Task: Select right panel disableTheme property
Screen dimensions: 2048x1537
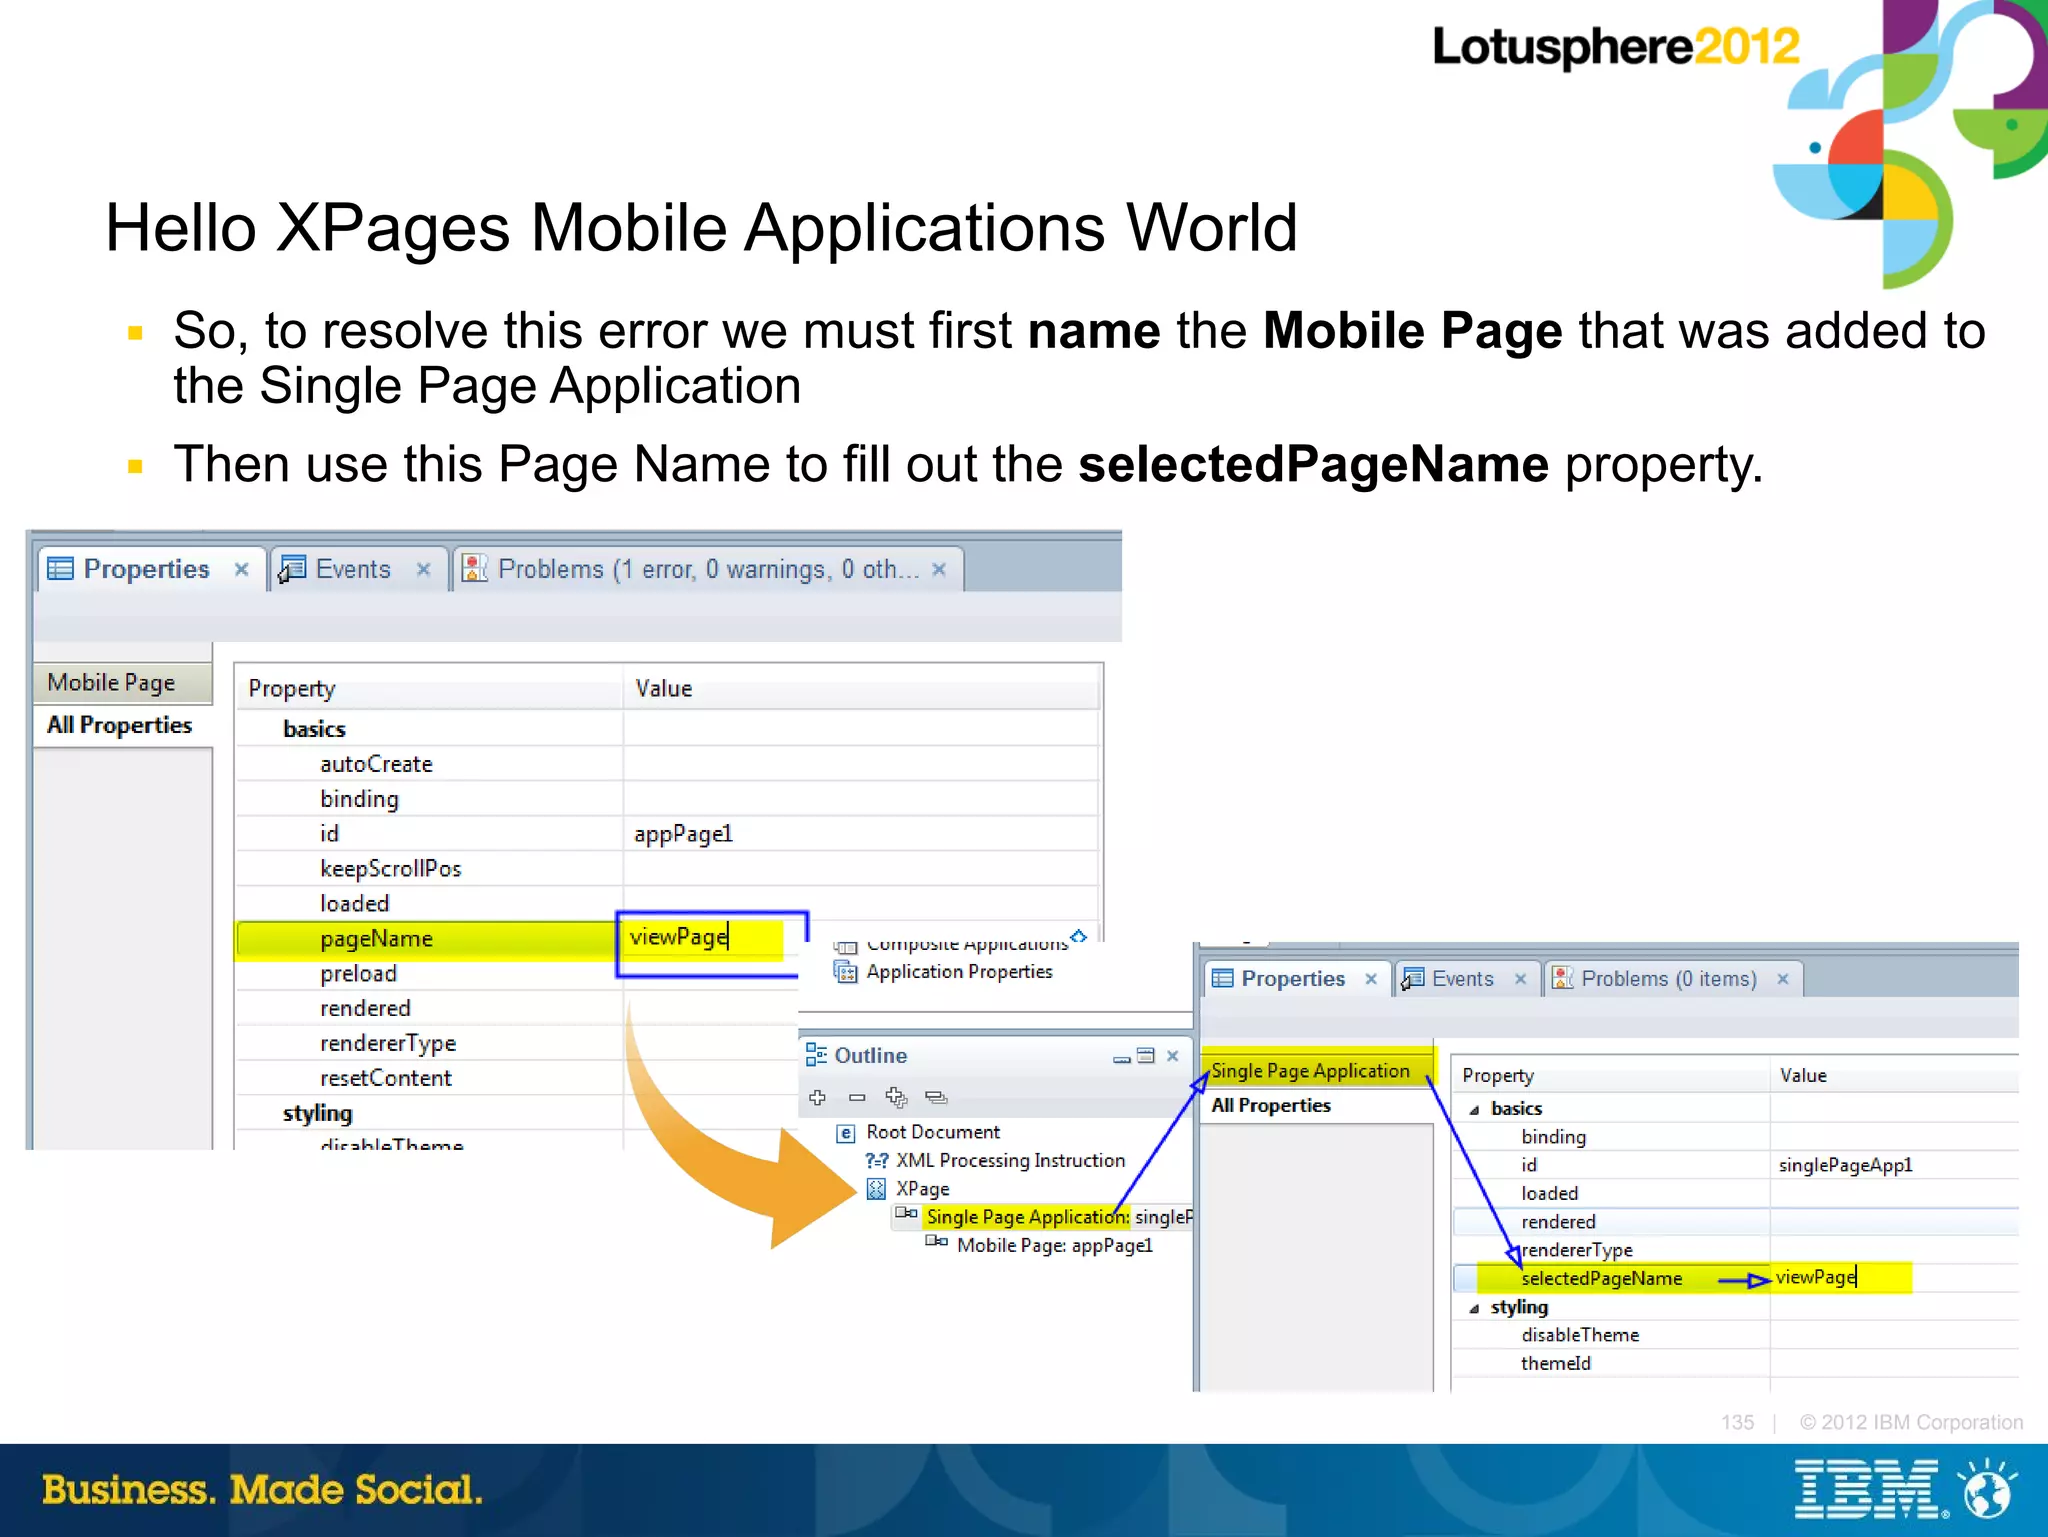Action: tap(1580, 1335)
